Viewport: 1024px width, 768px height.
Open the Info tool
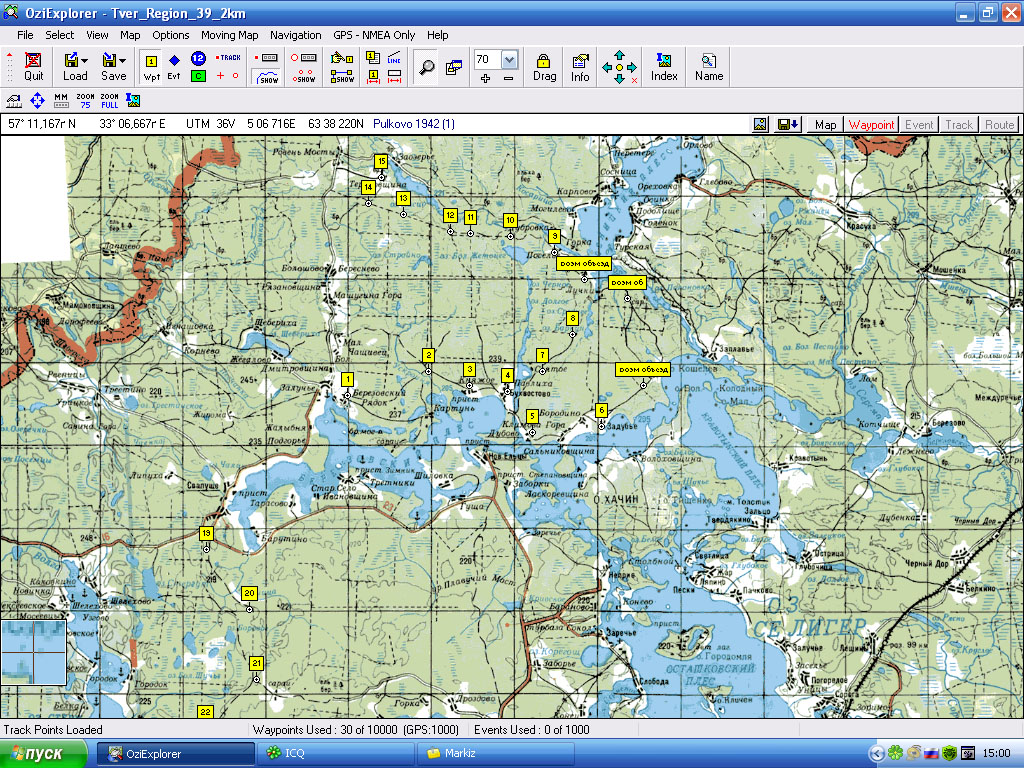point(580,66)
